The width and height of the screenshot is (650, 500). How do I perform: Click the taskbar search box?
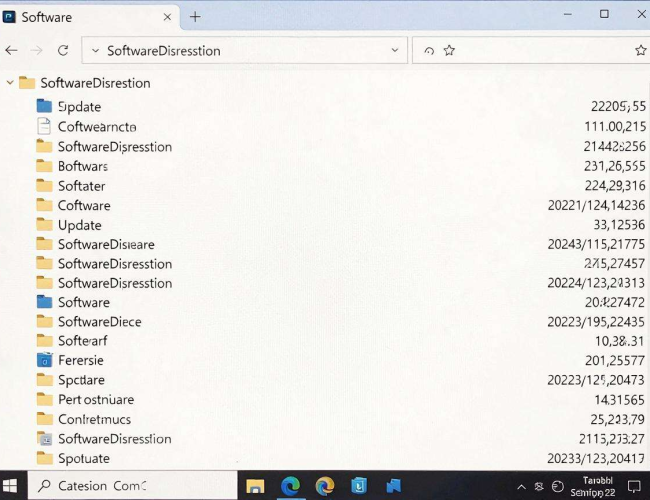133,485
